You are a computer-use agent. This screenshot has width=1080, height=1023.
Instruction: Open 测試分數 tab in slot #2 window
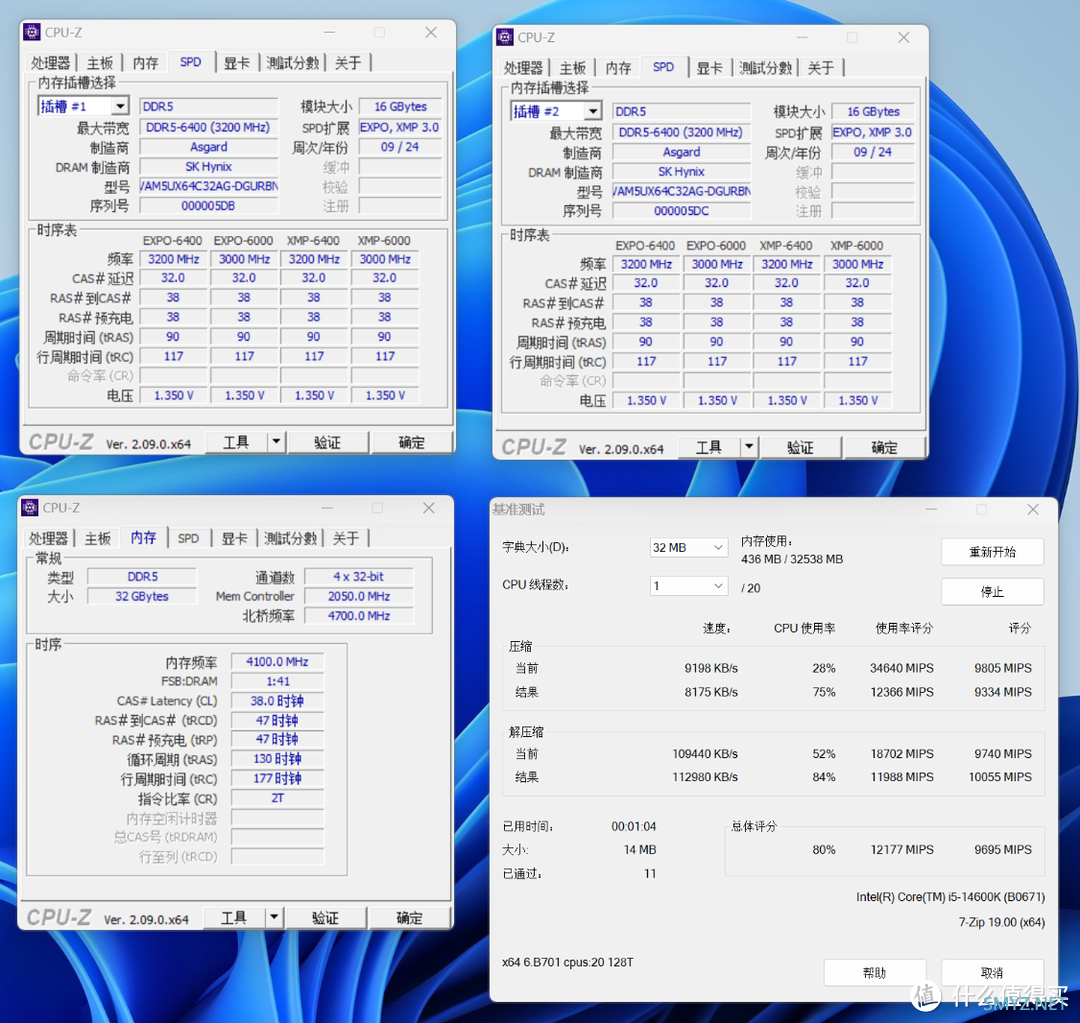(766, 68)
